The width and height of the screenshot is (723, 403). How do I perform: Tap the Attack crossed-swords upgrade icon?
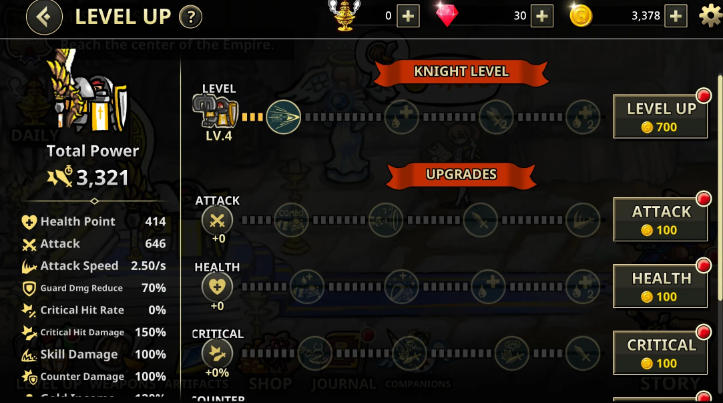point(217,220)
